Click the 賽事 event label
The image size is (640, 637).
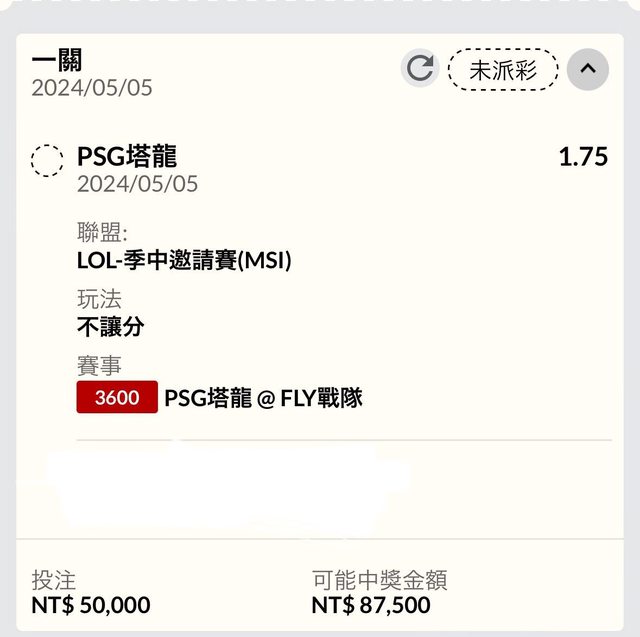tap(99, 366)
